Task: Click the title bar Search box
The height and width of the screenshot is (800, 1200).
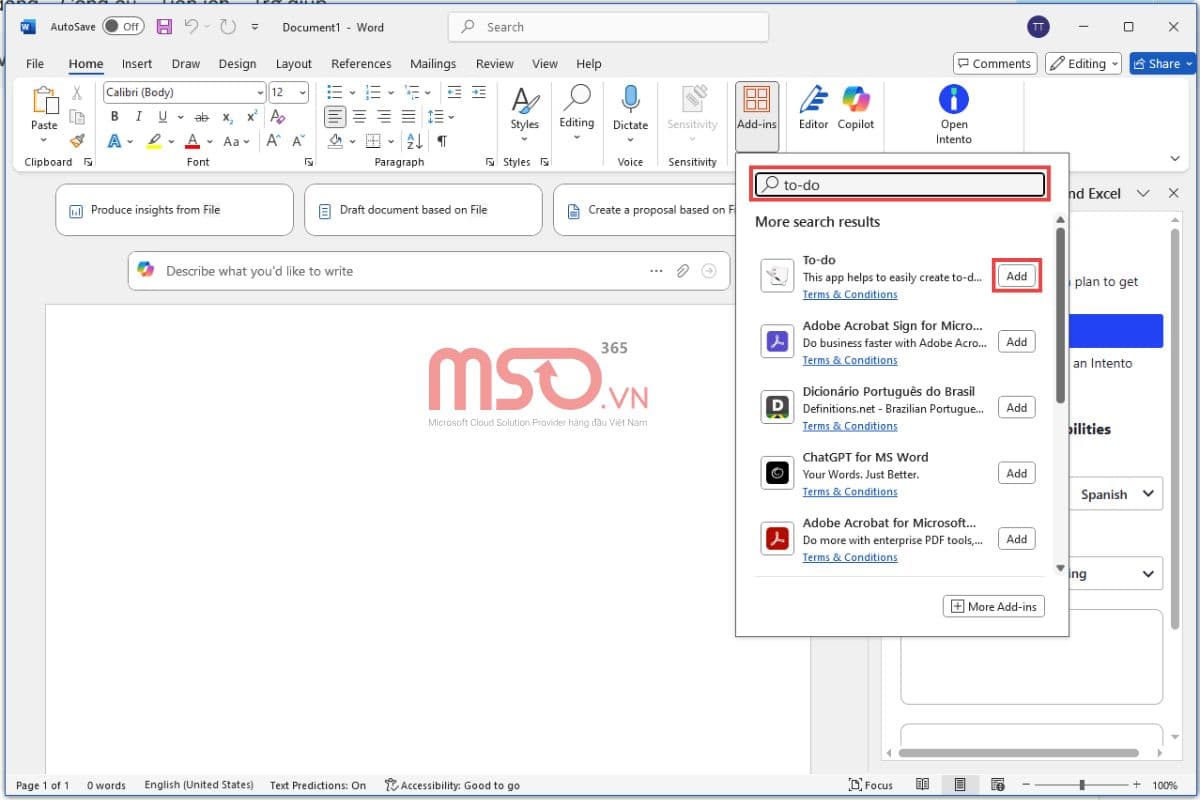Action: (x=608, y=27)
